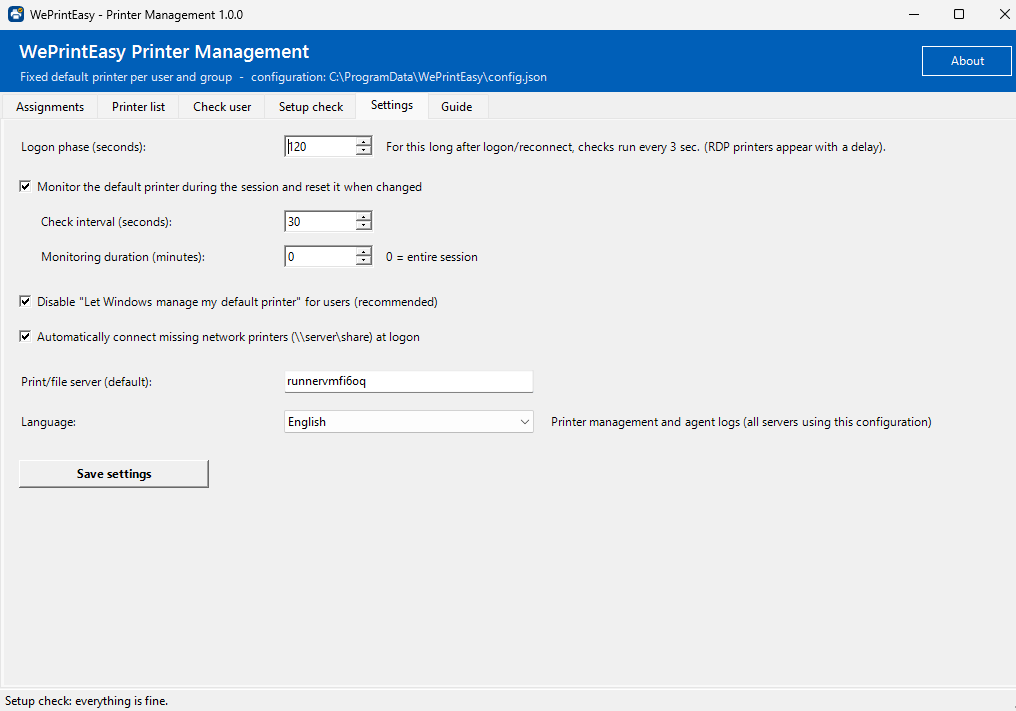Click the configuration path config.json text
This screenshot has height=711, width=1016.
[x=398, y=77]
